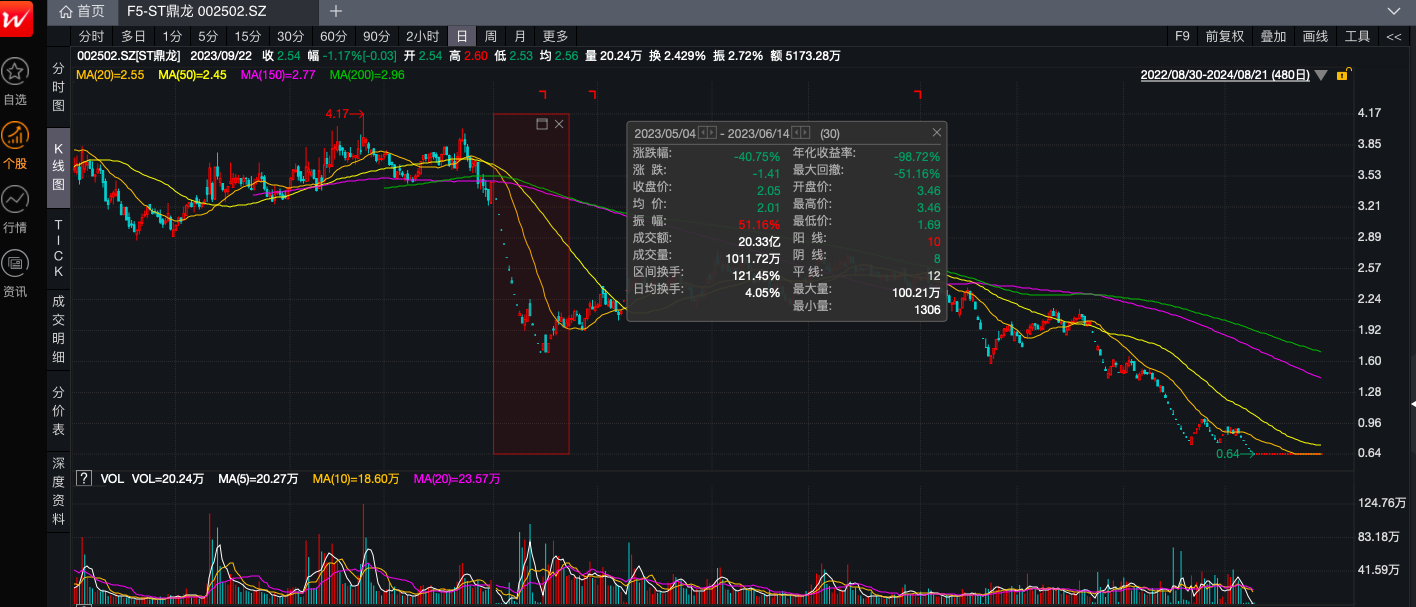Click the red Wind logo icon
Image resolution: width=1416 pixels, height=607 pixels.
pos(16,18)
